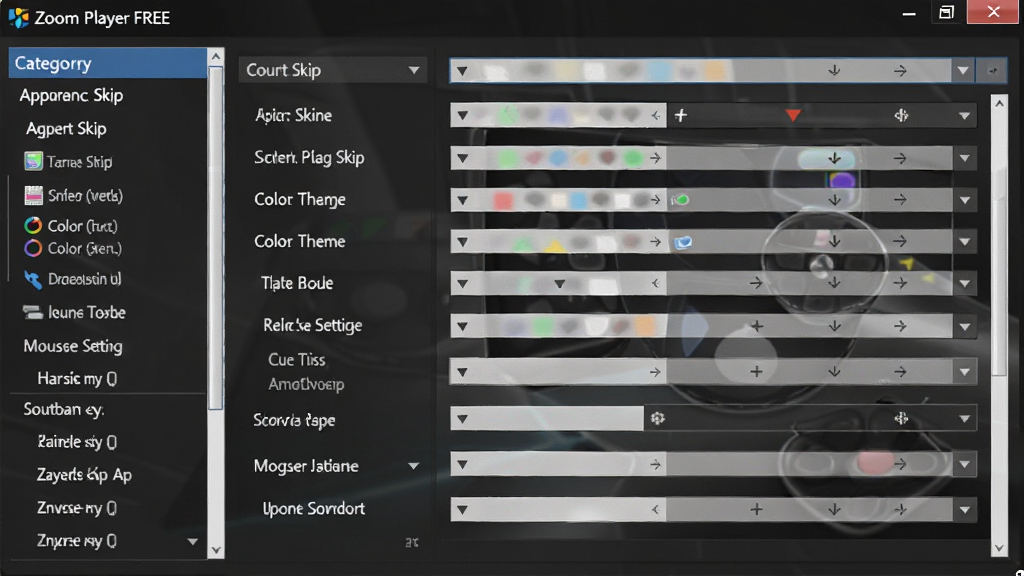Expand the Mogser Jatiane dropdown arrow
1024x576 pixels.
coord(413,466)
